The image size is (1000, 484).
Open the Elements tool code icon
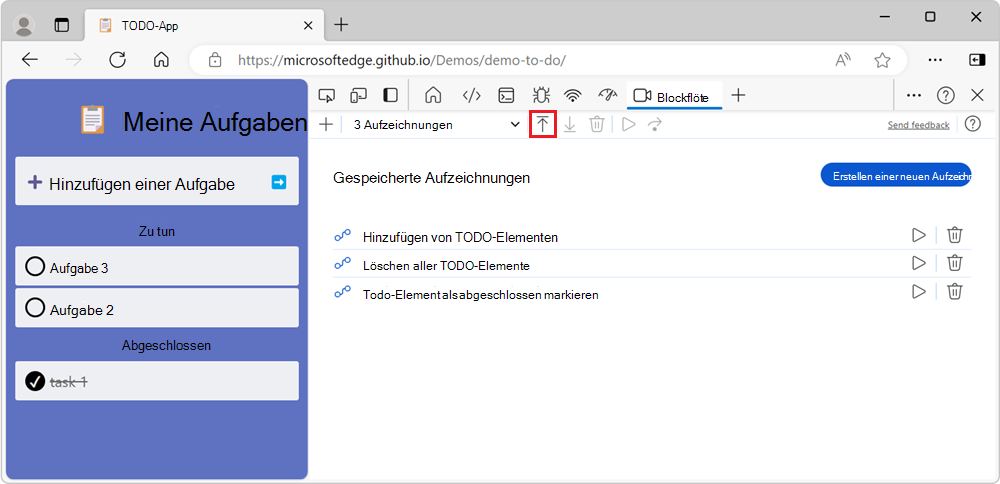tap(471, 96)
